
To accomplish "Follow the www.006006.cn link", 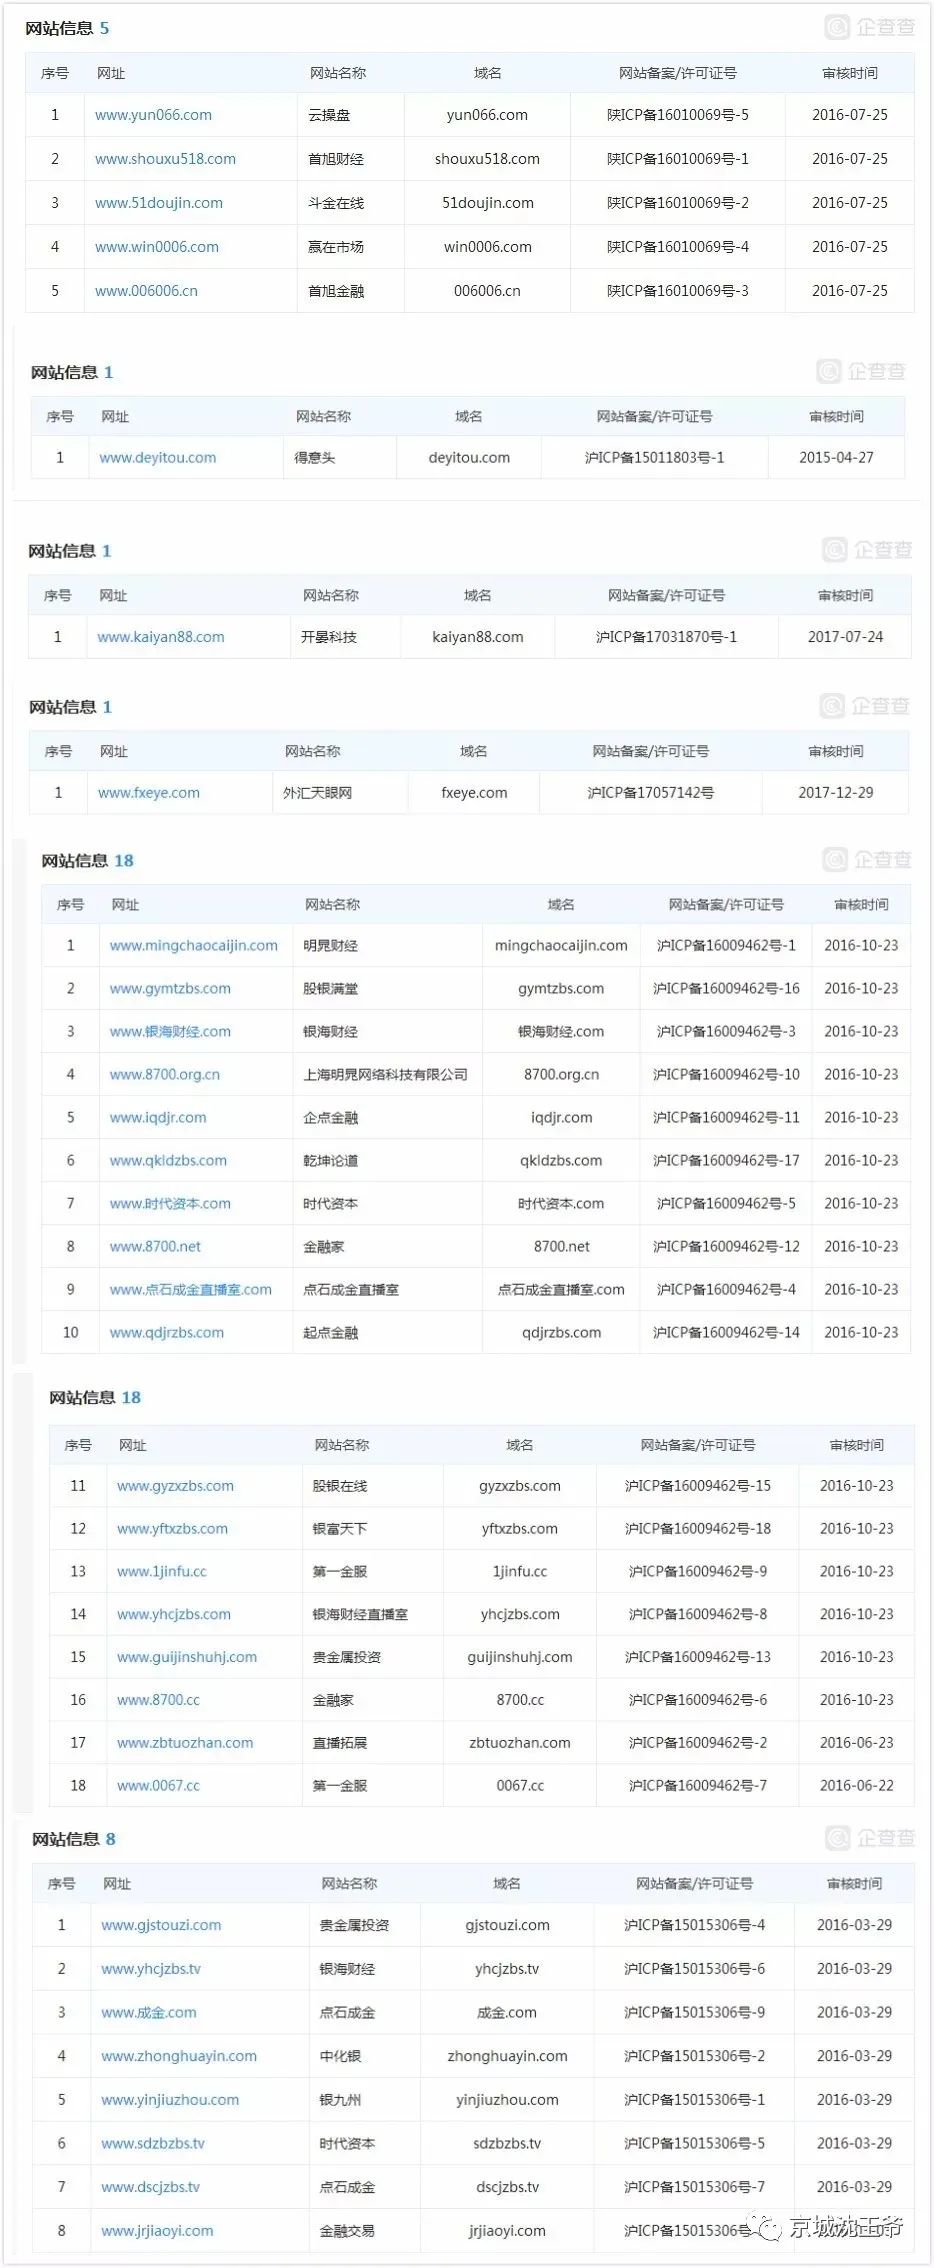I will tap(146, 291).
